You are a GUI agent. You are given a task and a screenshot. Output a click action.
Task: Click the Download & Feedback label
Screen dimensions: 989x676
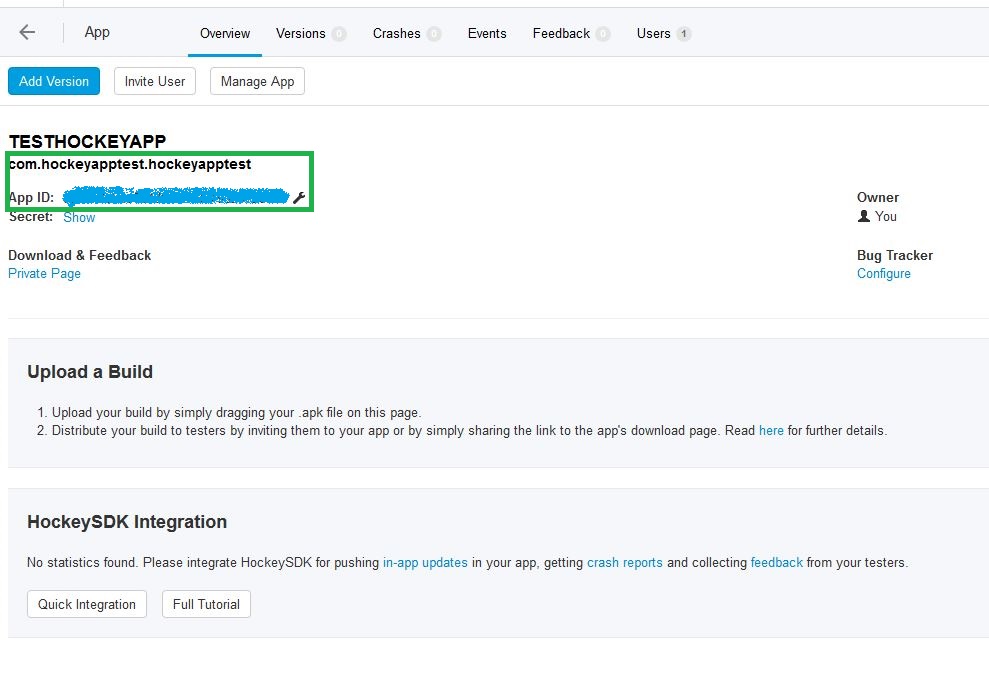79,255
